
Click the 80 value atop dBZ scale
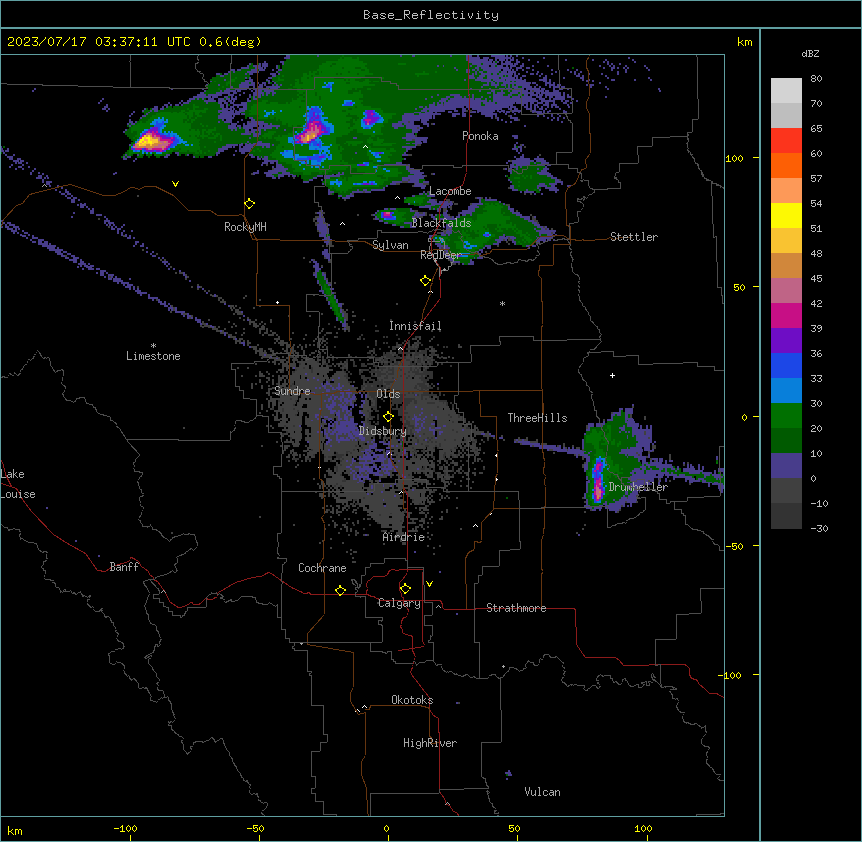tap(816, 79)
